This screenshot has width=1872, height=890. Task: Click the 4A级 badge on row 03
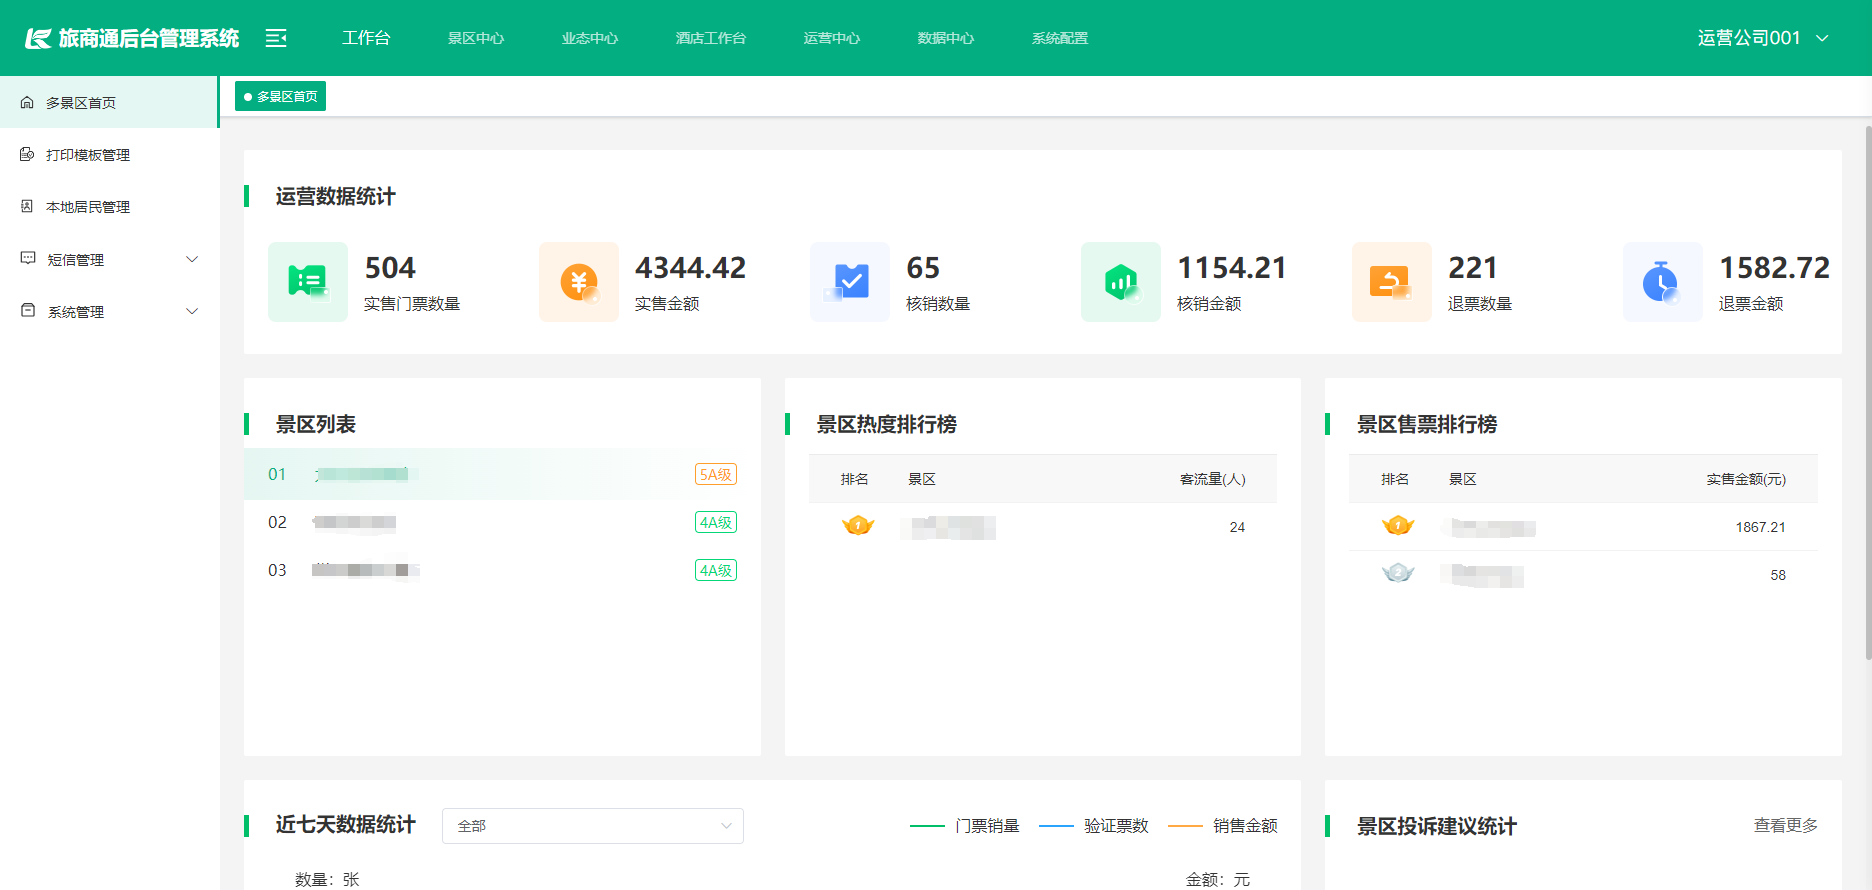point(716,570)
